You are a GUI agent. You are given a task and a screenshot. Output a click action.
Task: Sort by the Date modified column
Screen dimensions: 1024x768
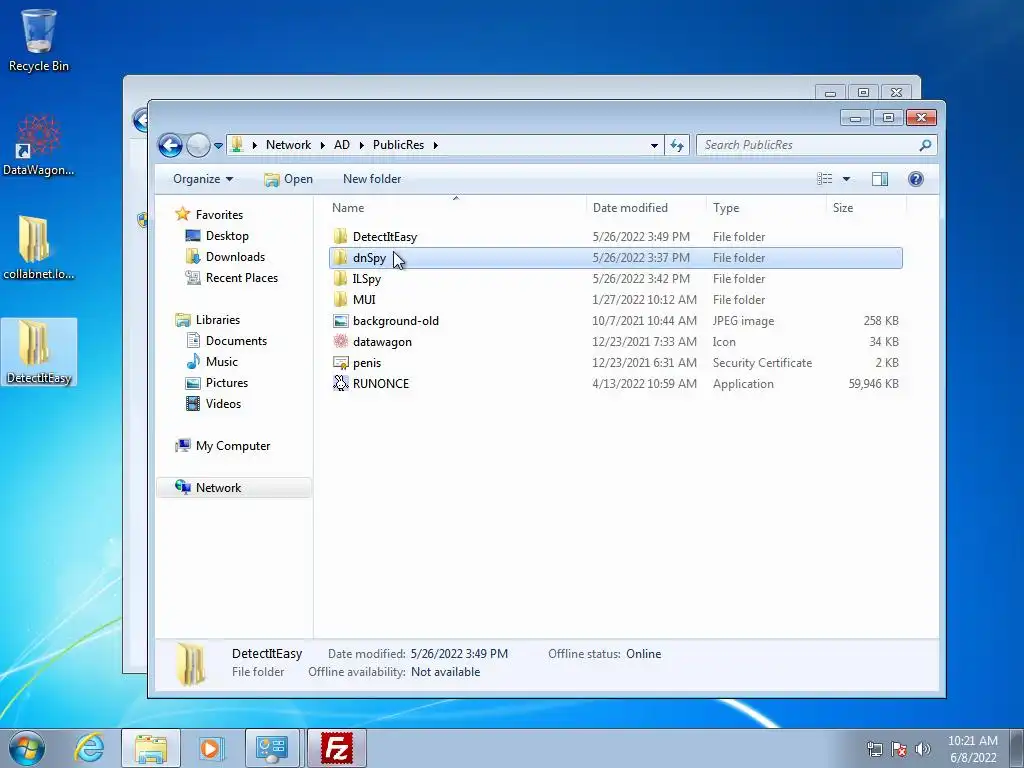coord(646,208)
